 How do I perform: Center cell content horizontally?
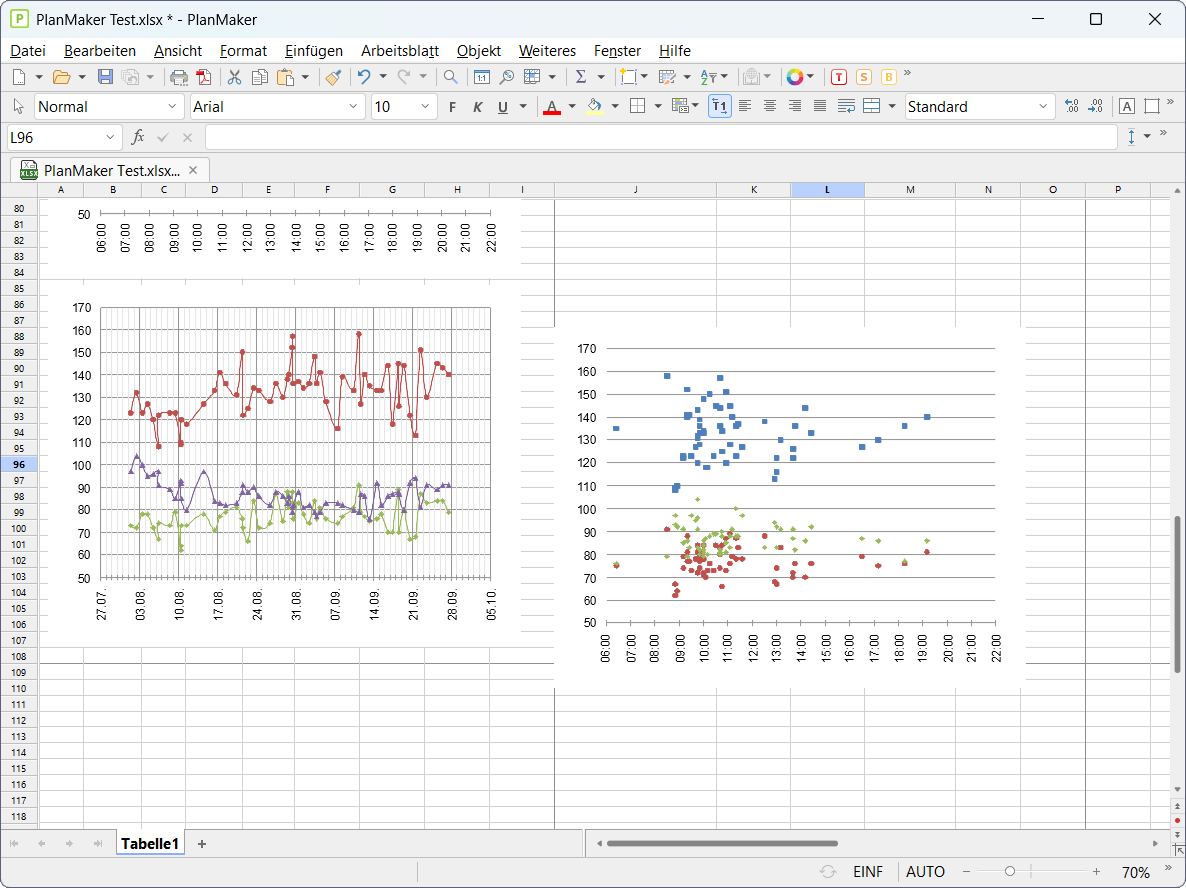pos(770,107)
